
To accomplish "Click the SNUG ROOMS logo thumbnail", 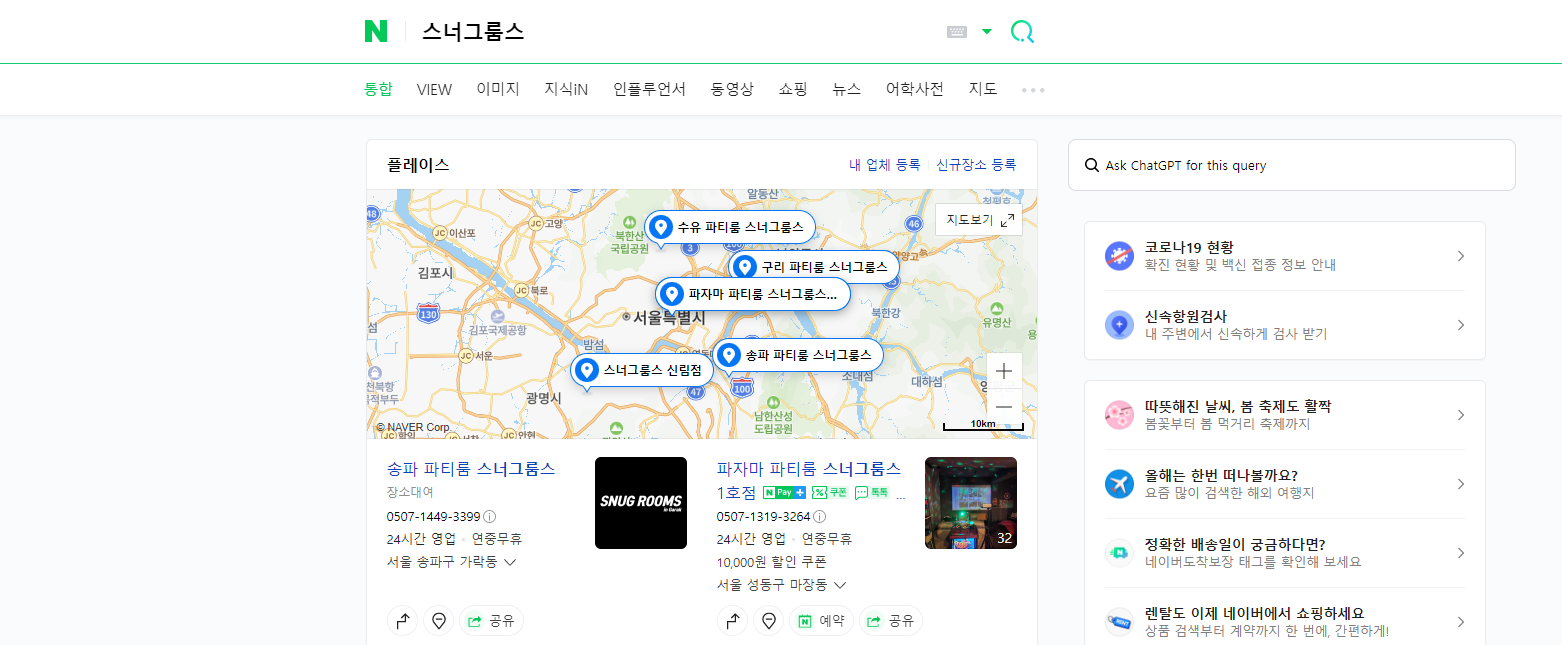I will coord(641,503).
